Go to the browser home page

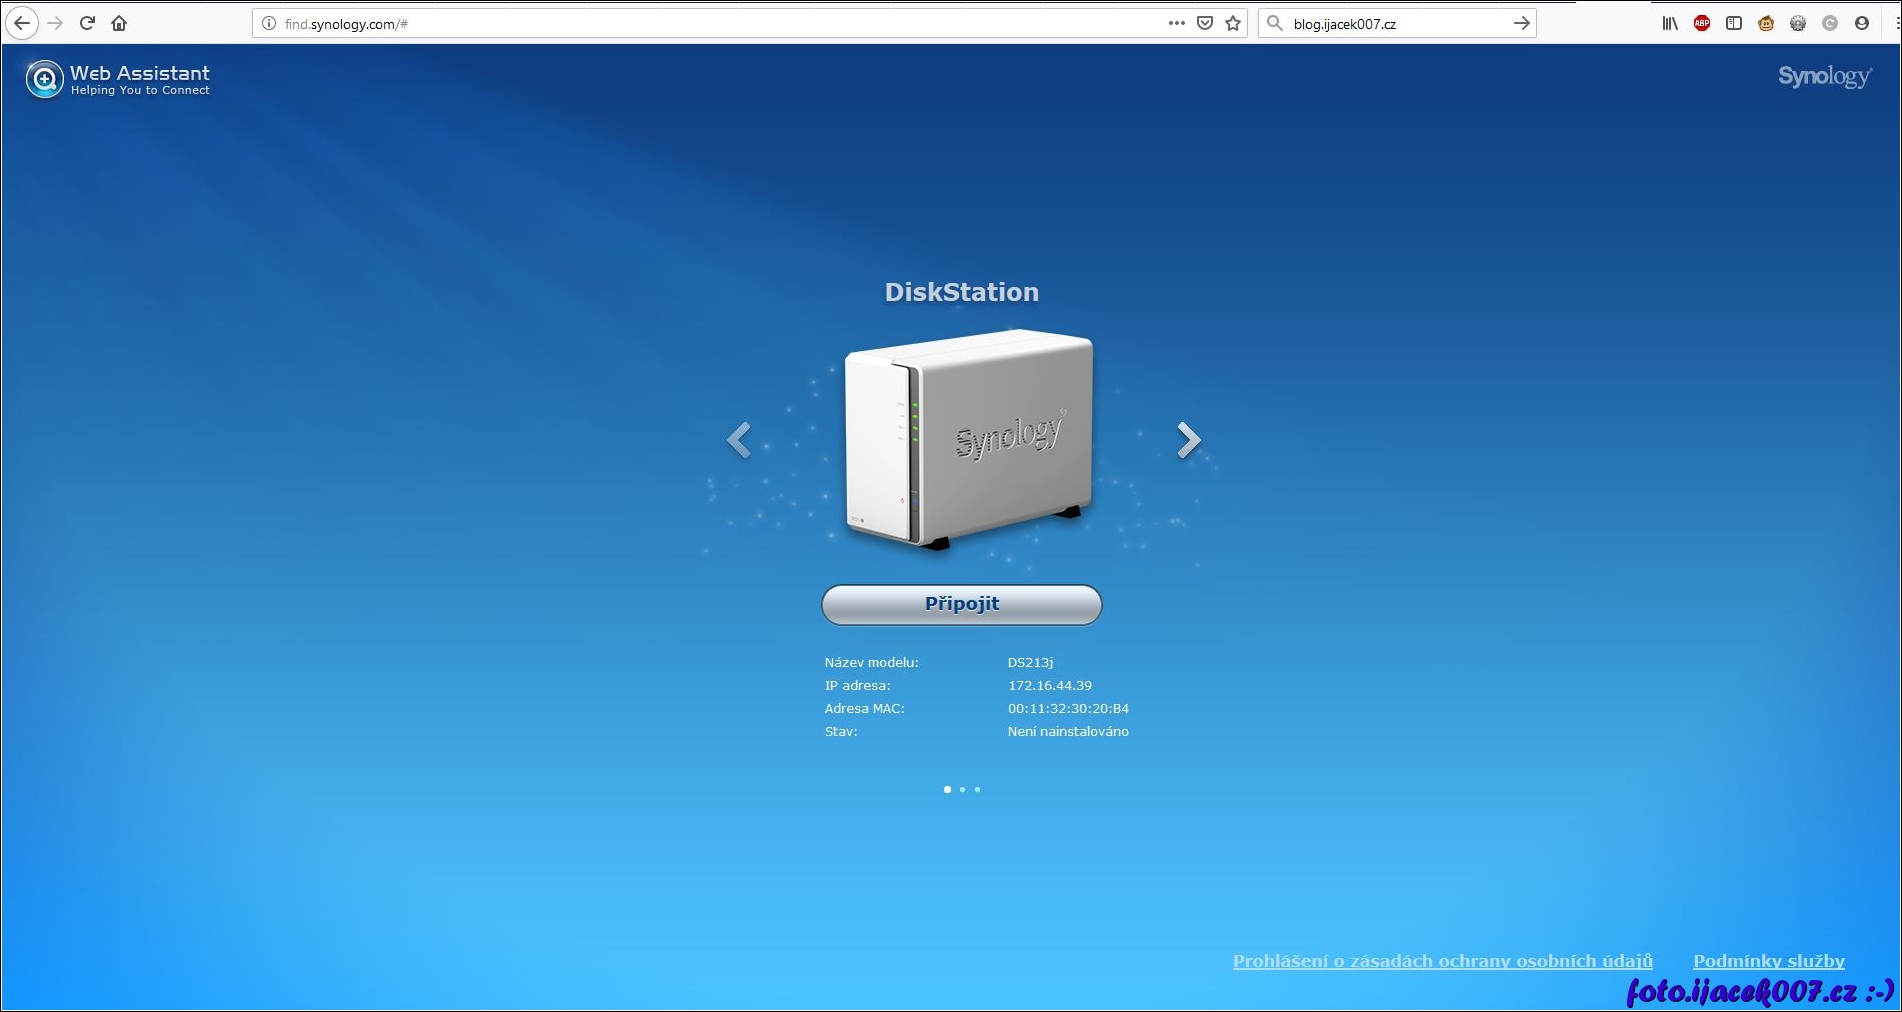[x=119, y=23]
